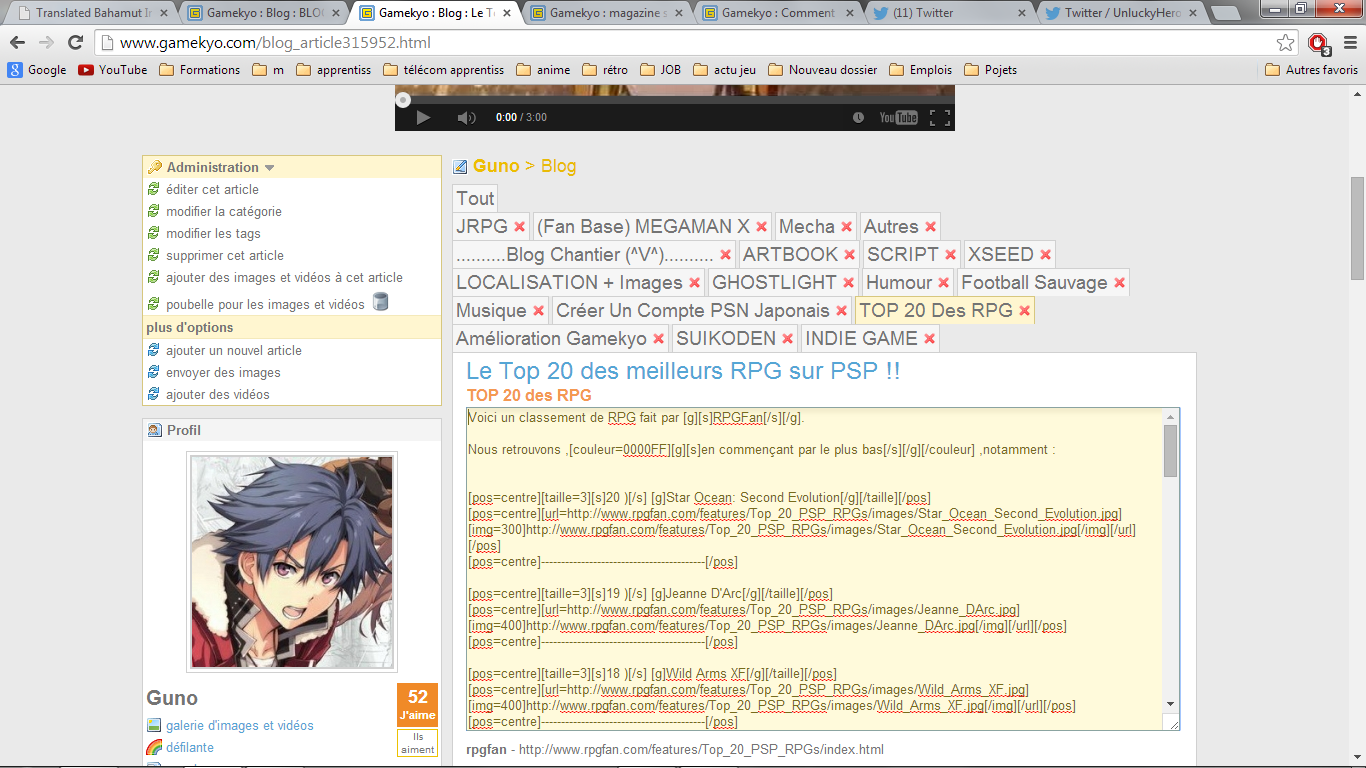Remove the JRPG category with the red X
The image size is (1366, 768).
519,227
